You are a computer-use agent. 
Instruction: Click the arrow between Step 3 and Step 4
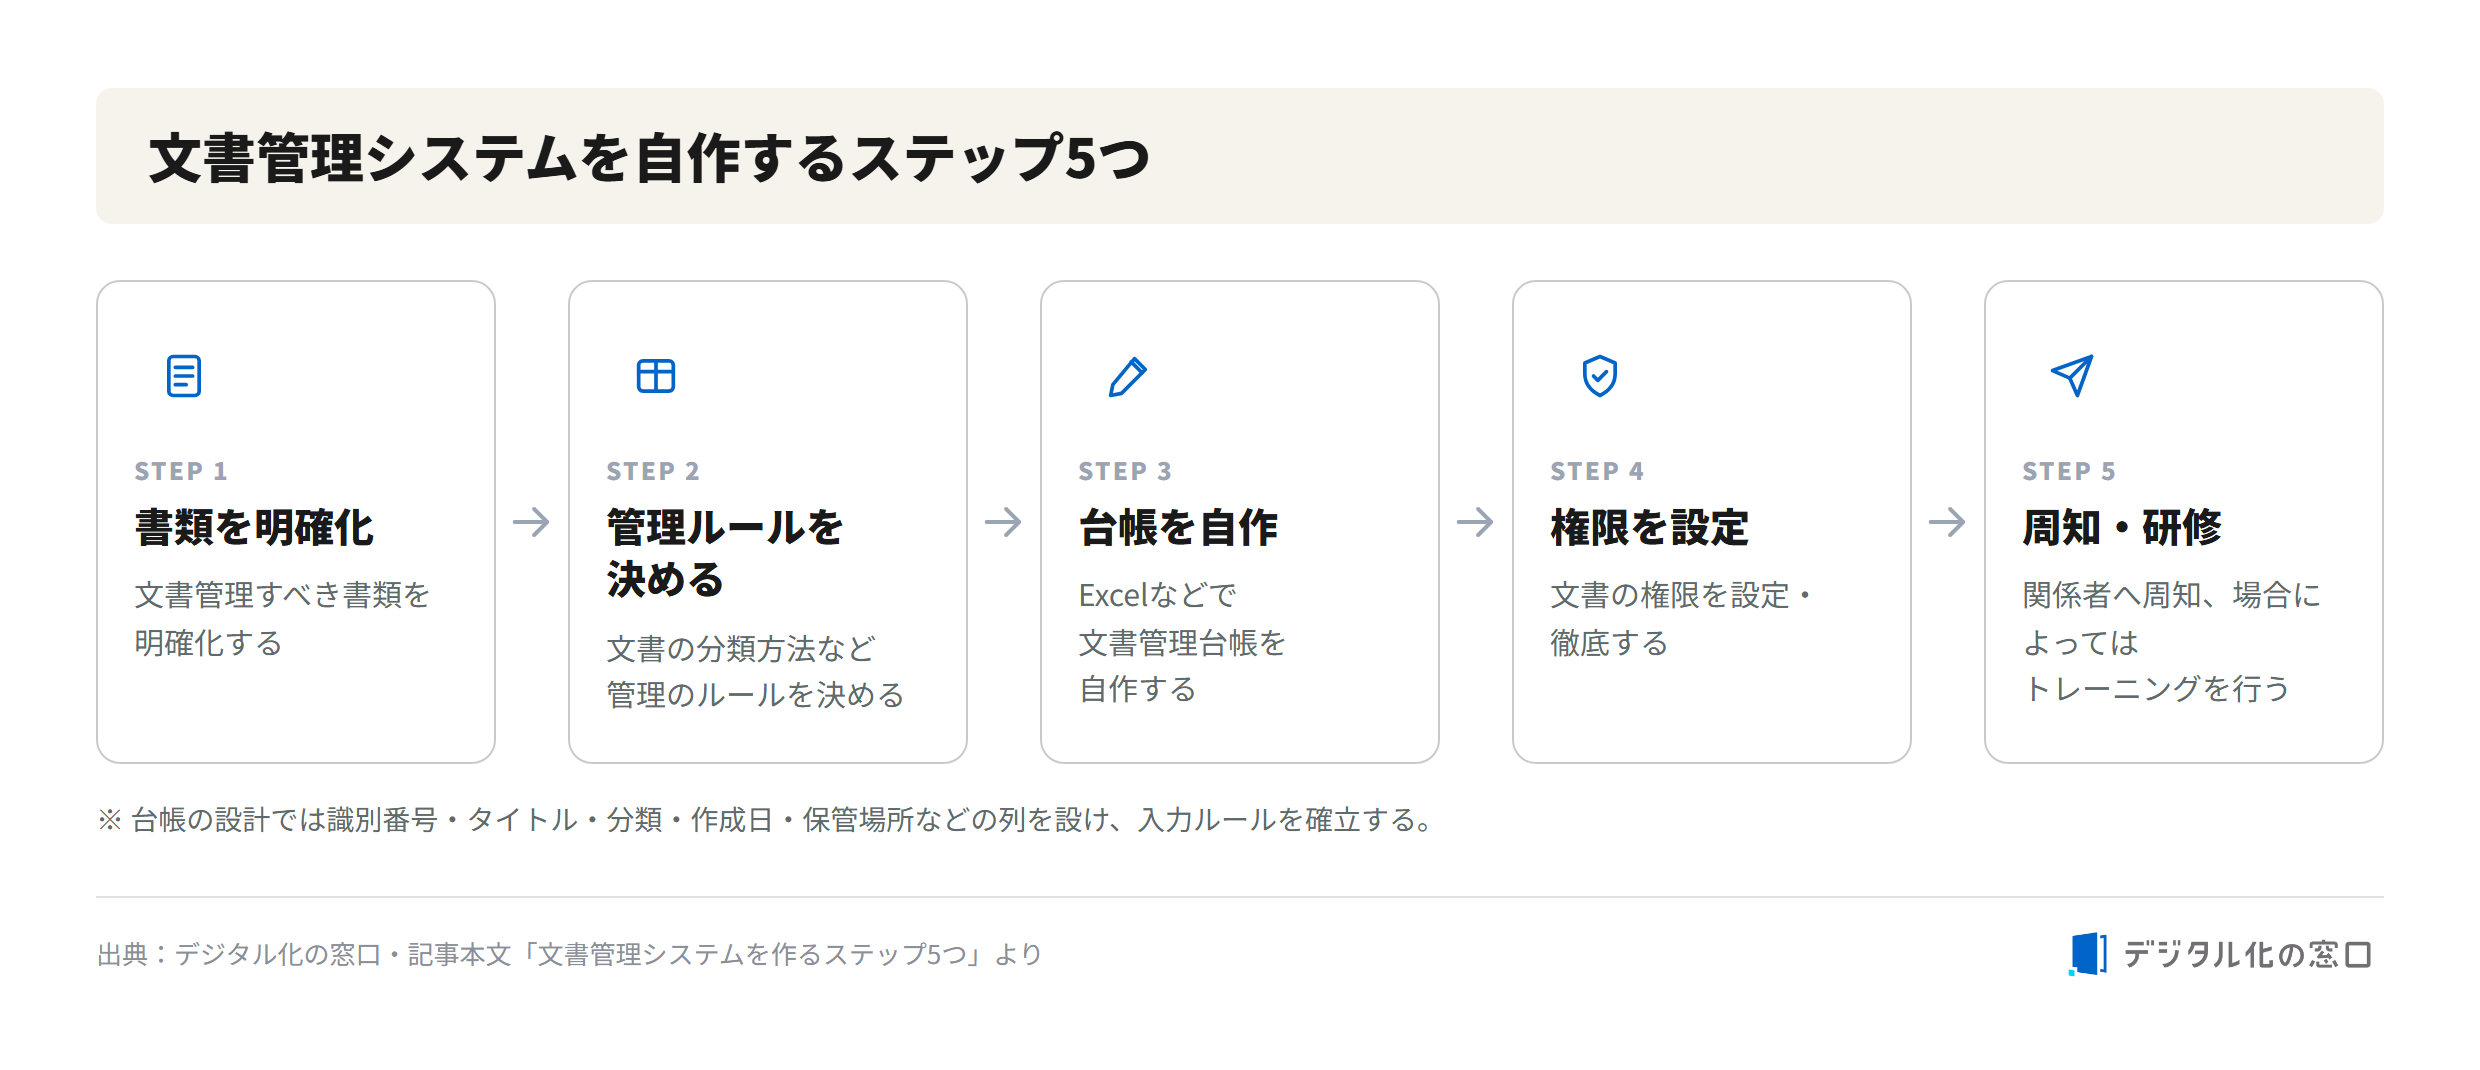[1475, 522]
